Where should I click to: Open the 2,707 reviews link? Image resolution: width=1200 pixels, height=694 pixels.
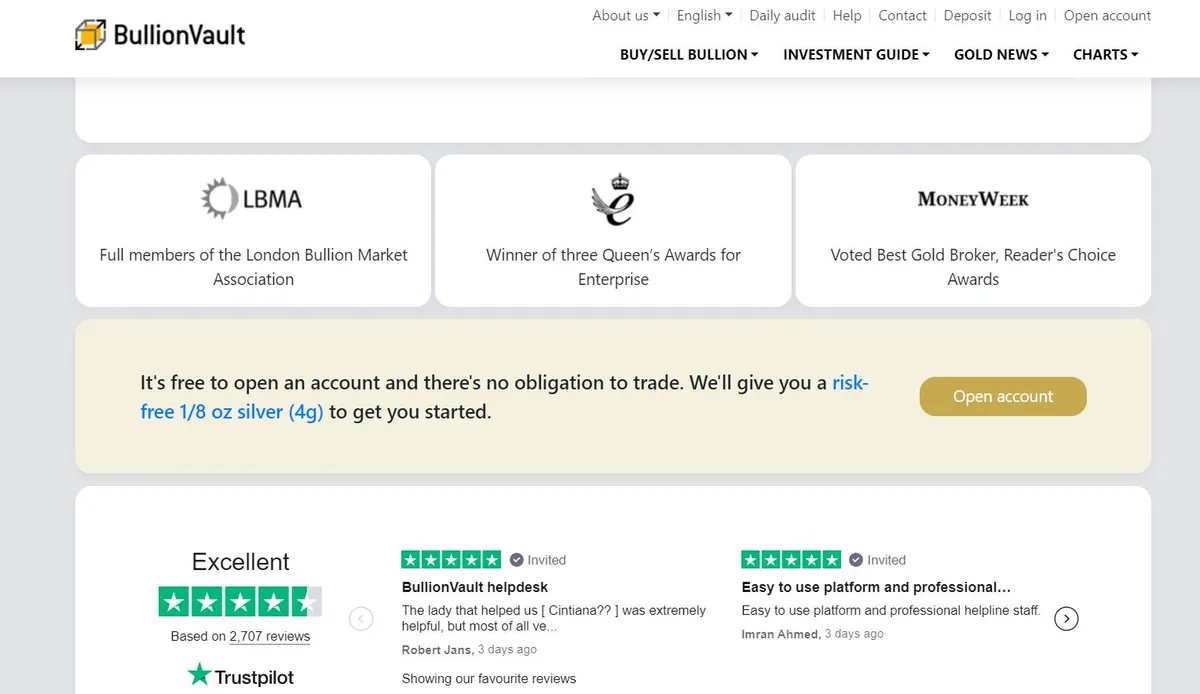point(270,636)
